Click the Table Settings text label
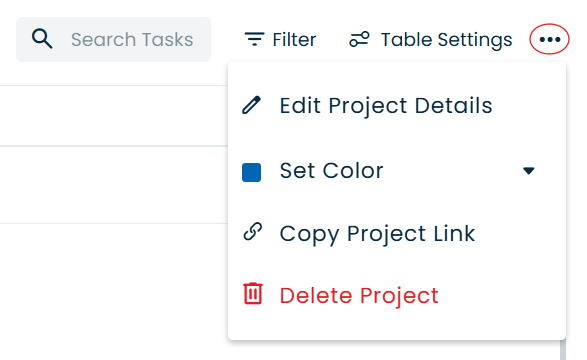 click(446, 40)
